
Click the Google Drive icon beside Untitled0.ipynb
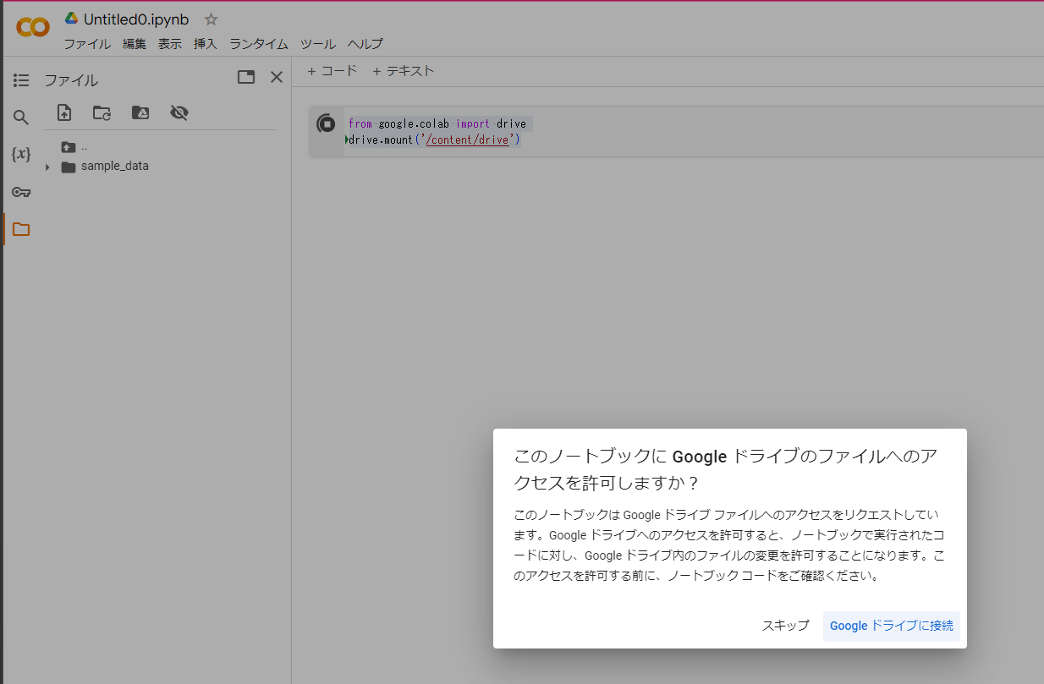pyautogui.click(x=71, y=19)
